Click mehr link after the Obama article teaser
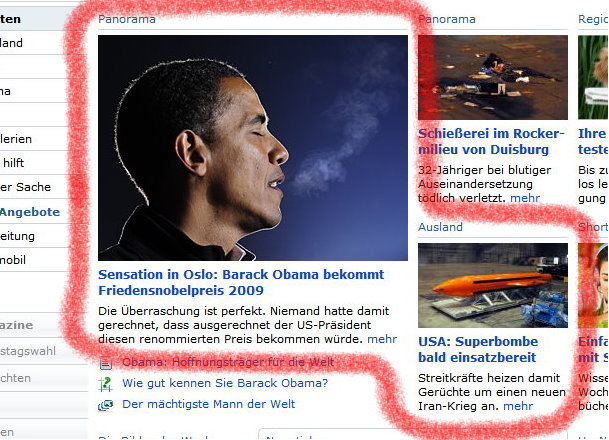This screenshot has width=609, height=440. click(382, 339)
